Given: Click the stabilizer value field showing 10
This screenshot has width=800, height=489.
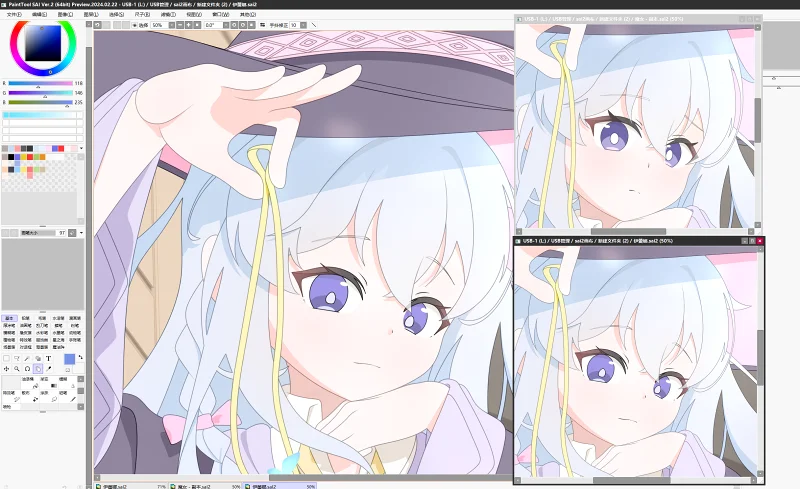Looking at the screenshot, I should [x=294, y=25].
